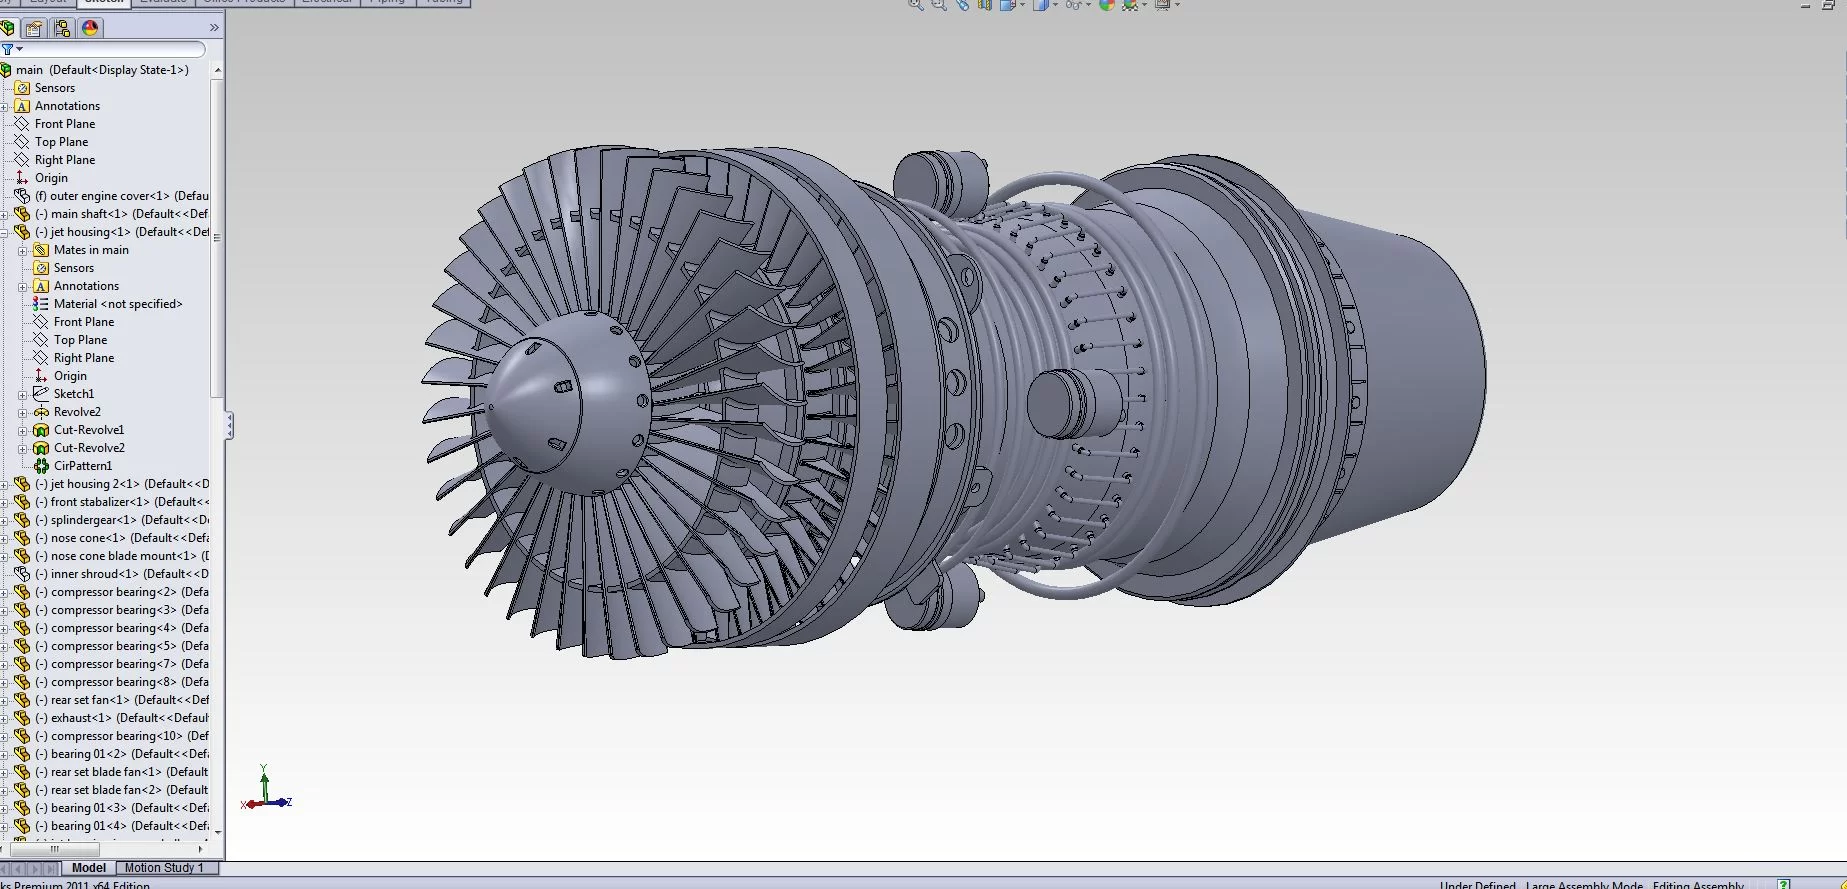Click tree vertical scrollbar down arrow
Image resolution: width=1847 pixels, height=889 pixels.
click(x=217, y=832)
